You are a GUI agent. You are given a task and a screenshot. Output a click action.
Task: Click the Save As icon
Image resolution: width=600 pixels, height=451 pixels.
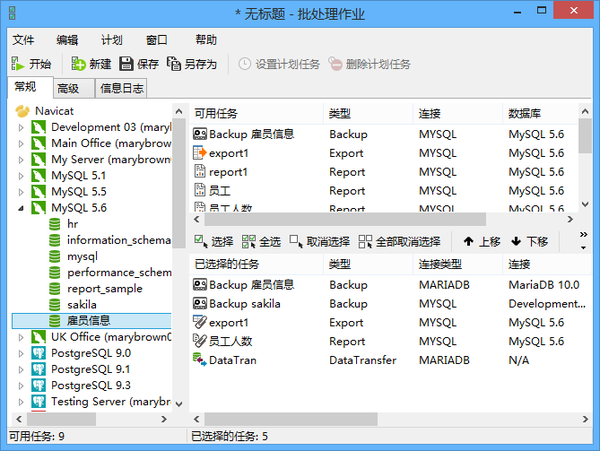(174, 63)
